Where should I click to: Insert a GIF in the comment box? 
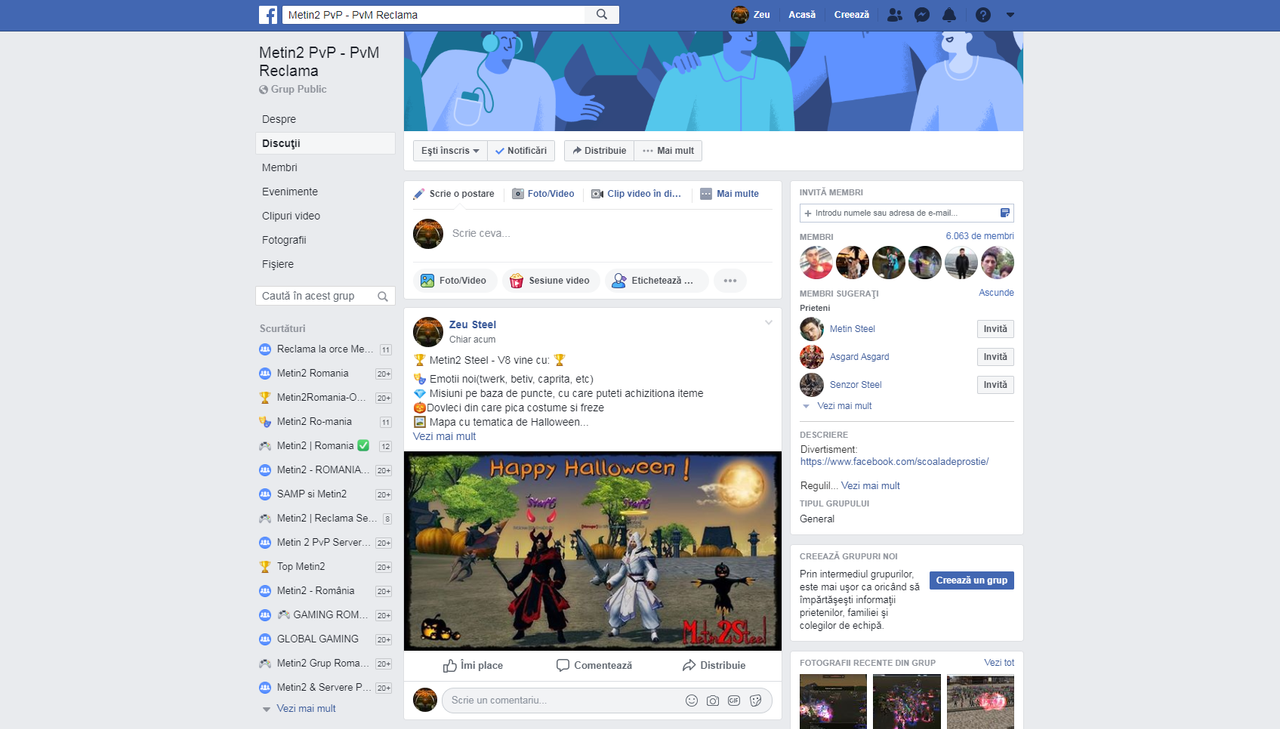tap(734, 700)
